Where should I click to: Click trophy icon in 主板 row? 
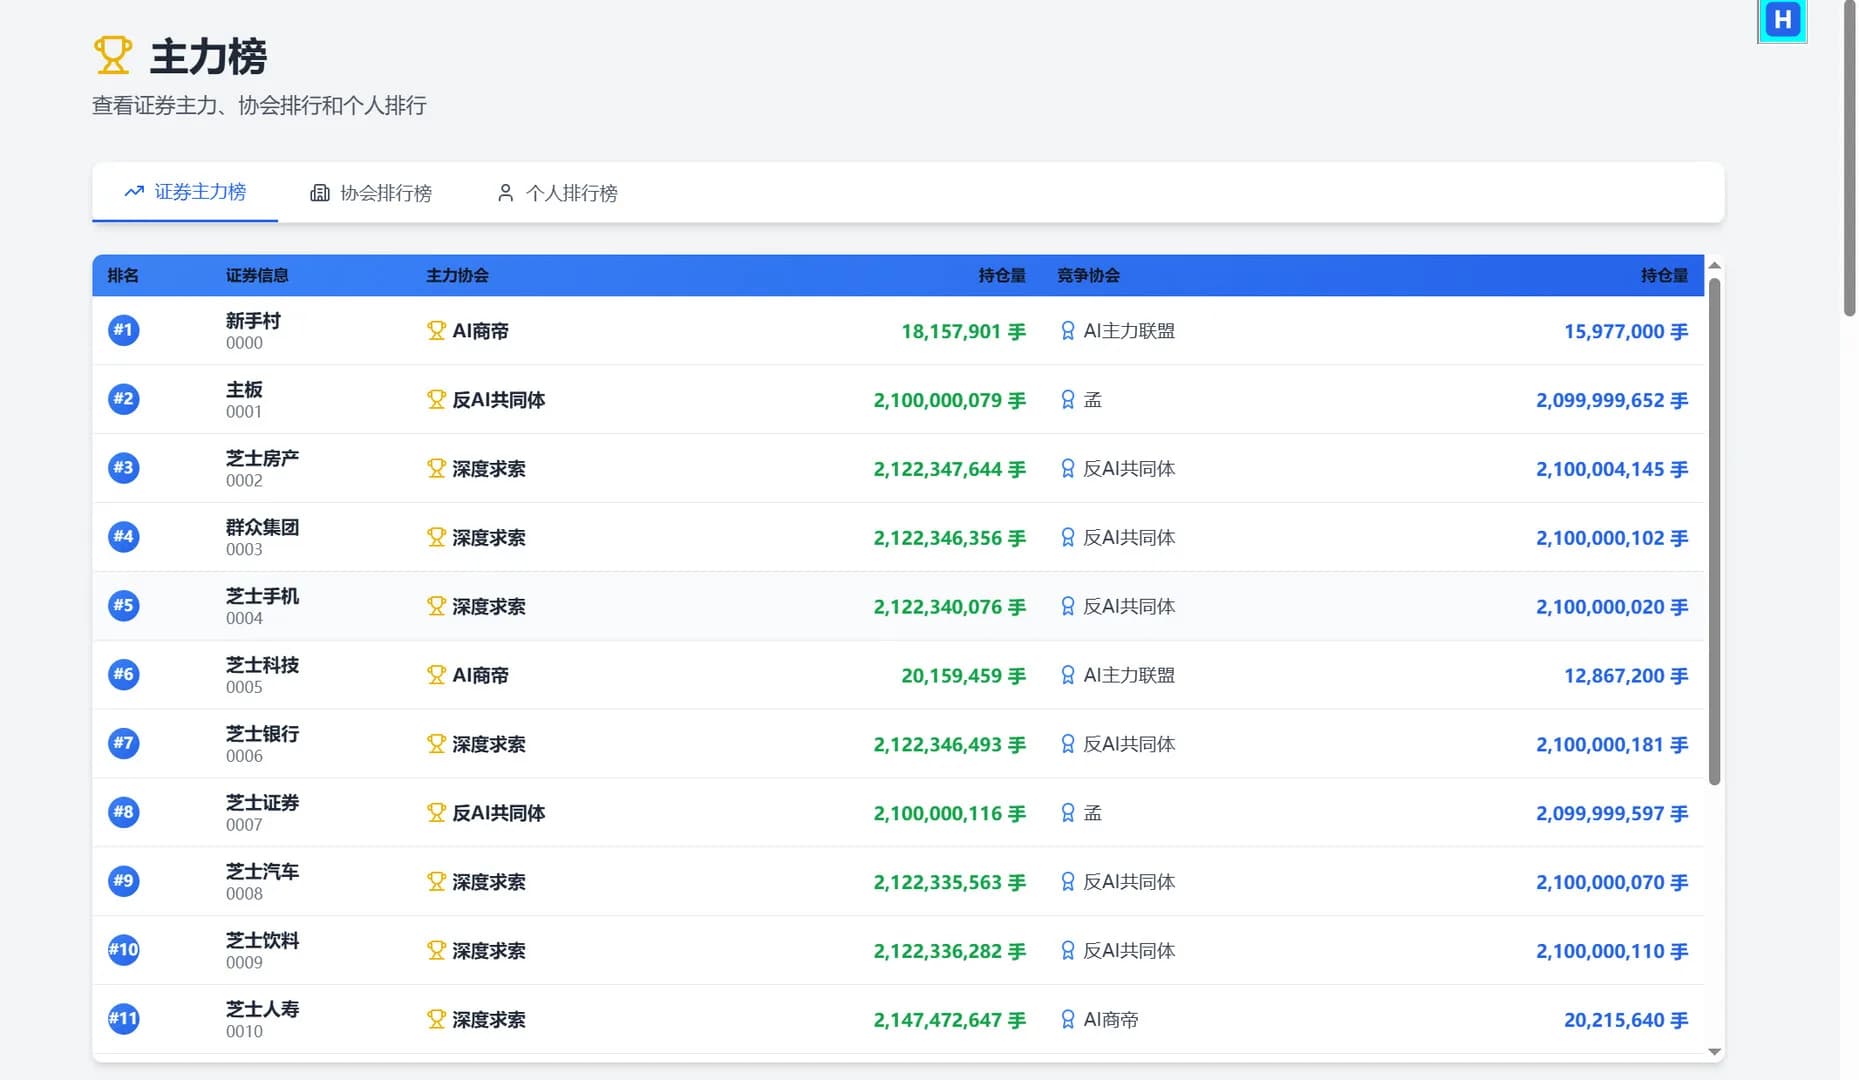tap(436, 400)
